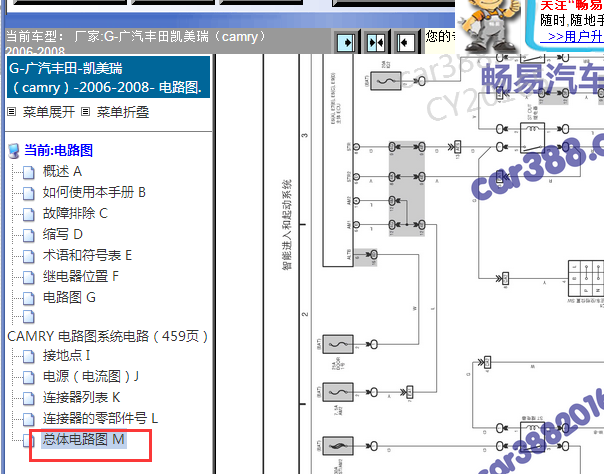
Task: Open 接地点 I entry
Action: 66,355
